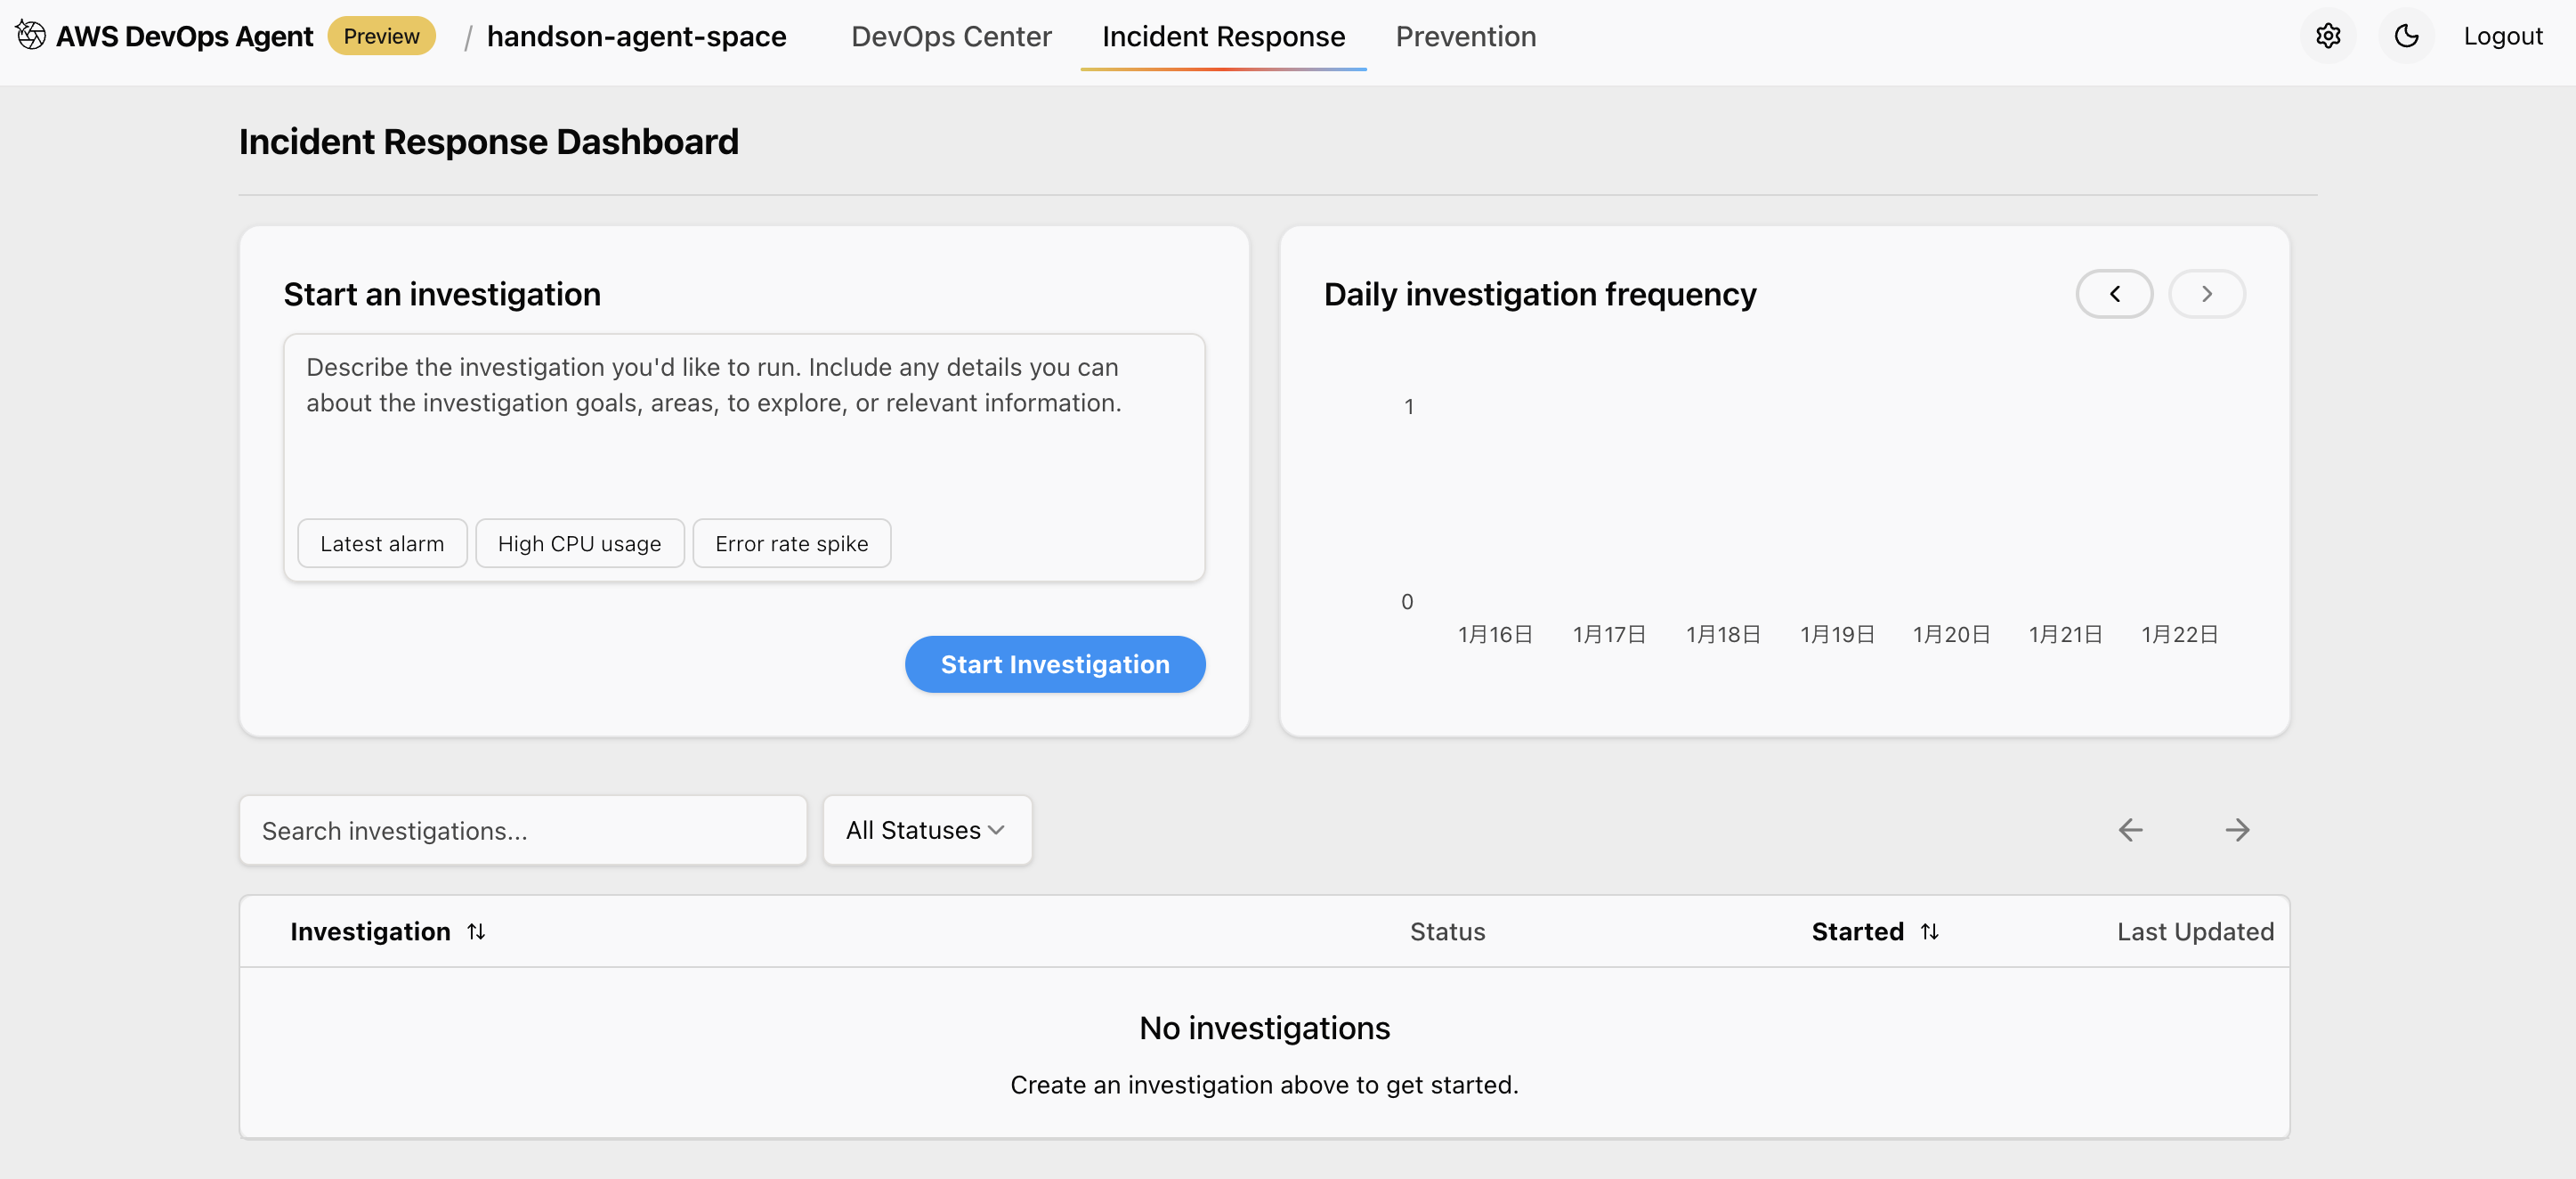Choose the High CPU usage suggestion
The image size is (2576, 1179).
click(x=579, y=544)
